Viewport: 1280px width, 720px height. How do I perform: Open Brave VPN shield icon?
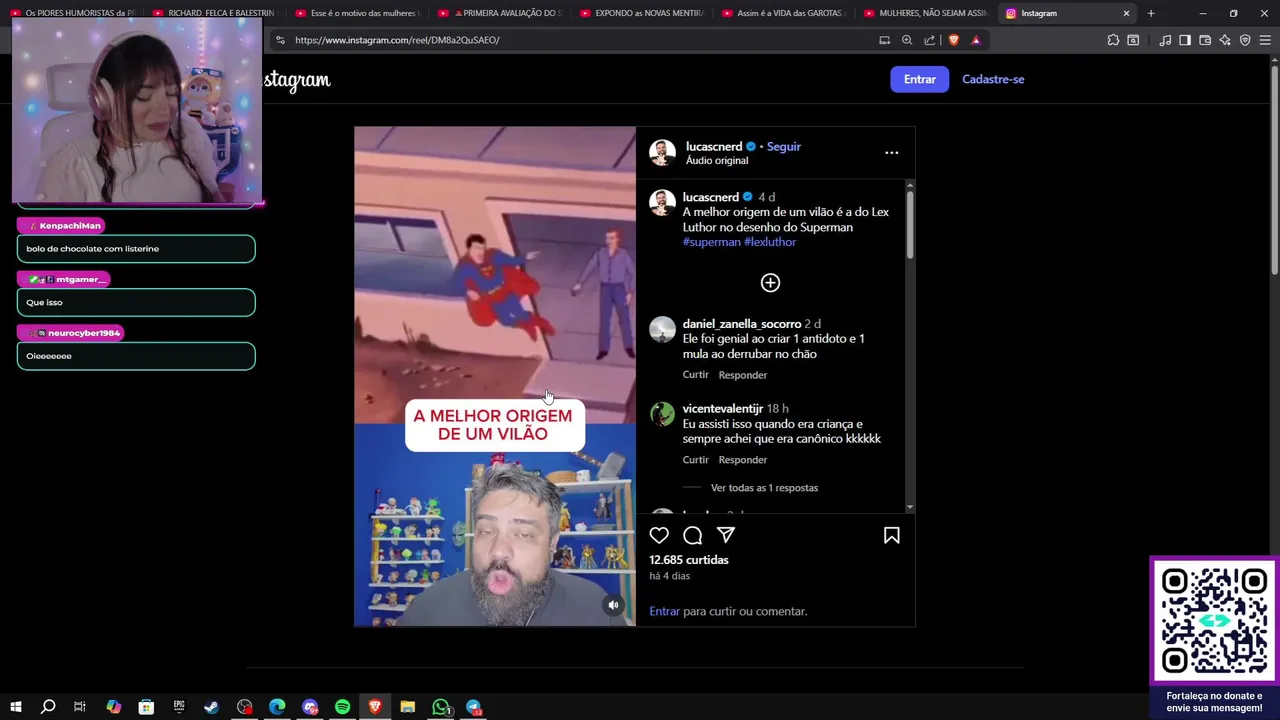tap(1245, 40)
